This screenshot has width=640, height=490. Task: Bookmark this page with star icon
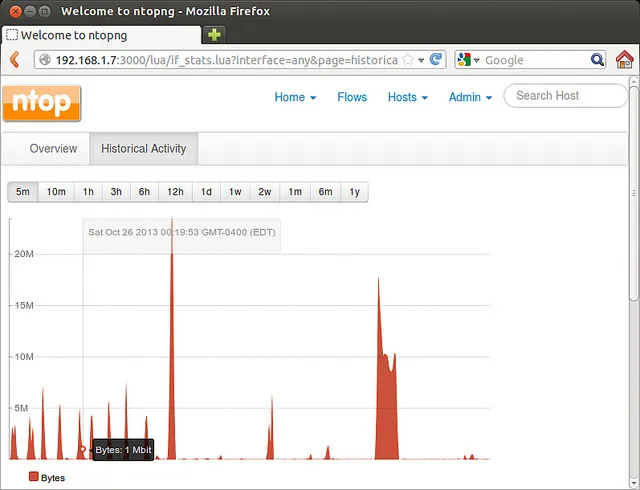tap(407, 60)
